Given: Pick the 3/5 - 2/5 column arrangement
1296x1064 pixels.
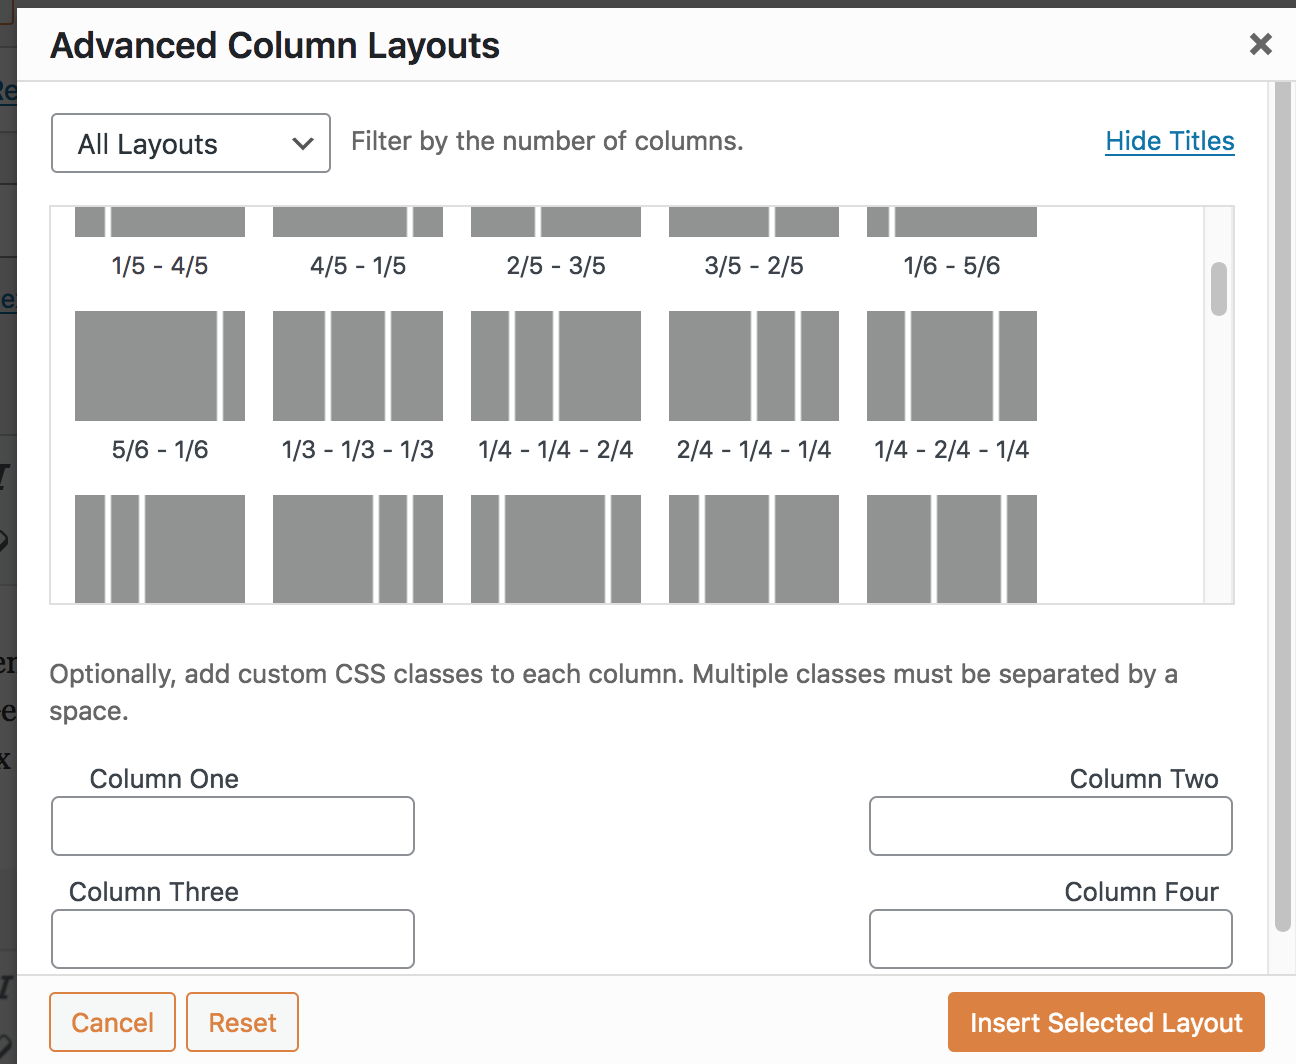Looking at the screenshot, I should [x=753, y=221].
